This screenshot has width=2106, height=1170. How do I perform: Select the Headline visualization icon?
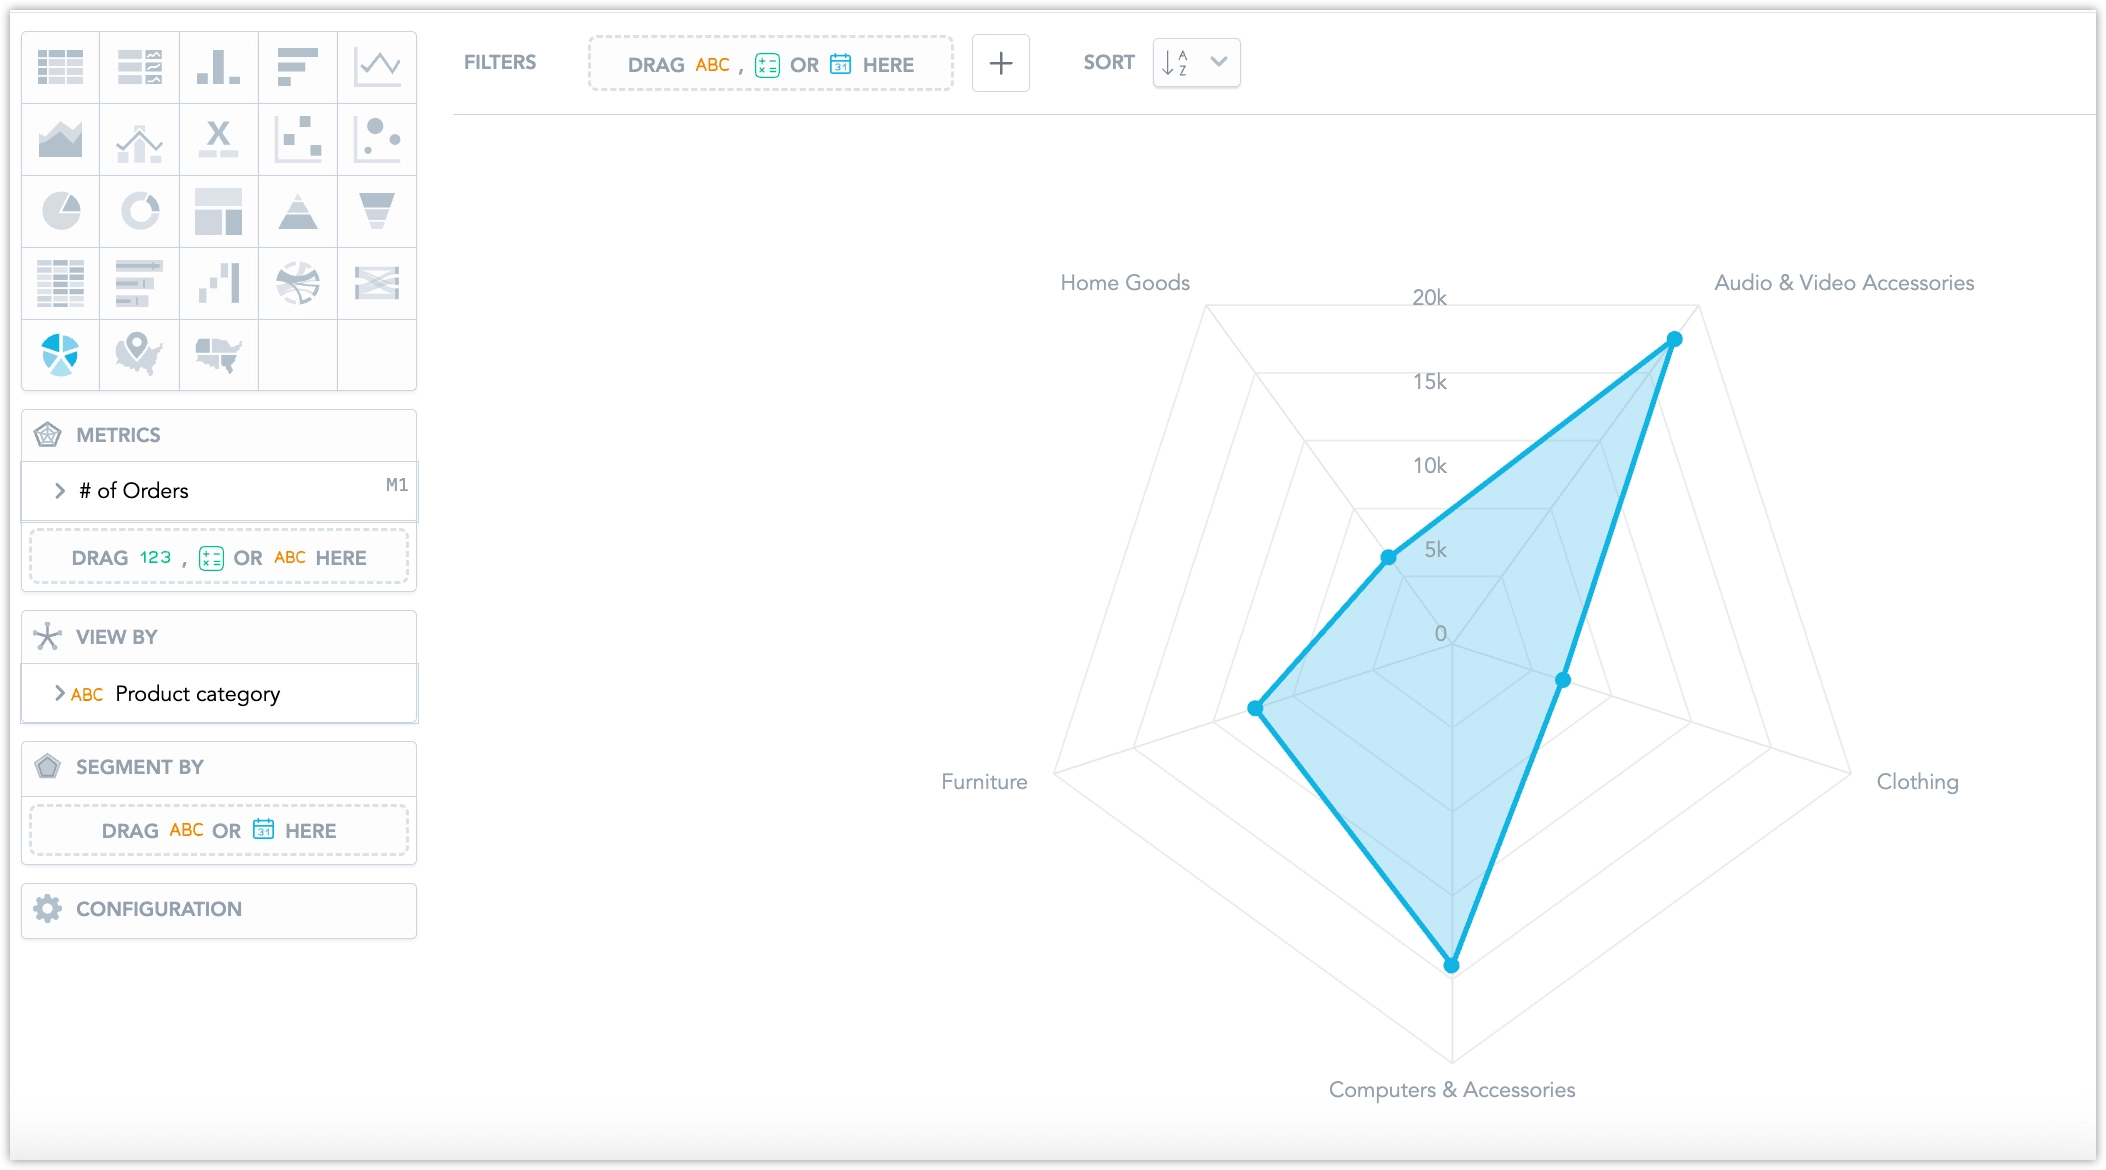coord(218,139)
